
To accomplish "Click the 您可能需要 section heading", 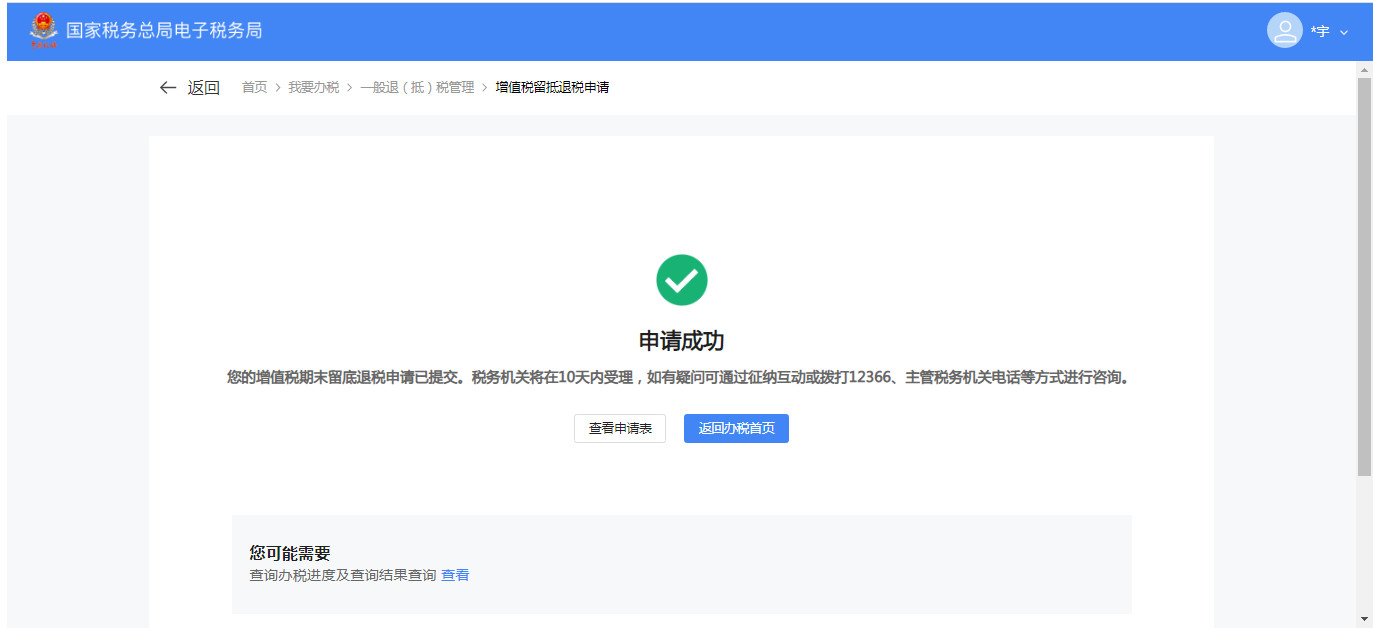I will click(x=290, y=553).
